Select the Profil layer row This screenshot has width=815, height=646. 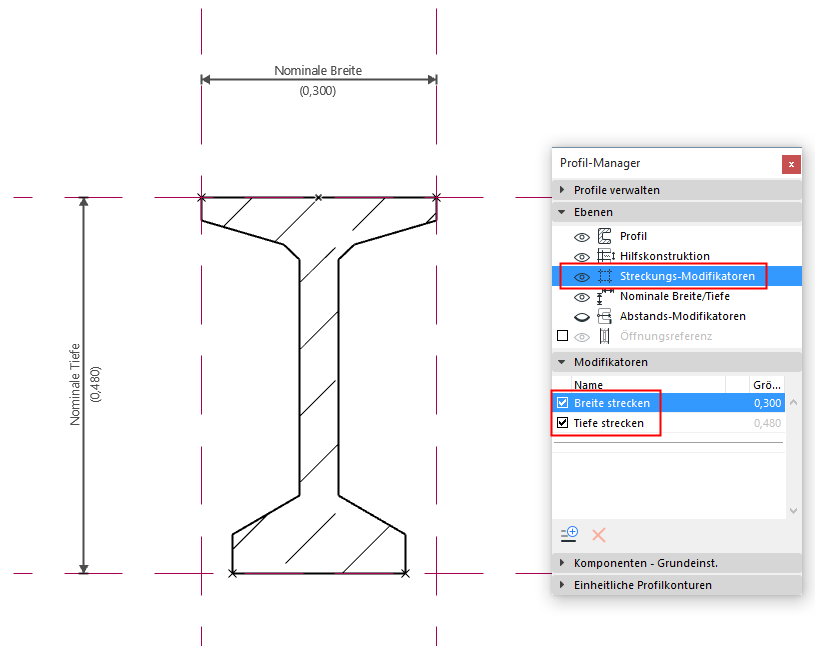point(677,236)
